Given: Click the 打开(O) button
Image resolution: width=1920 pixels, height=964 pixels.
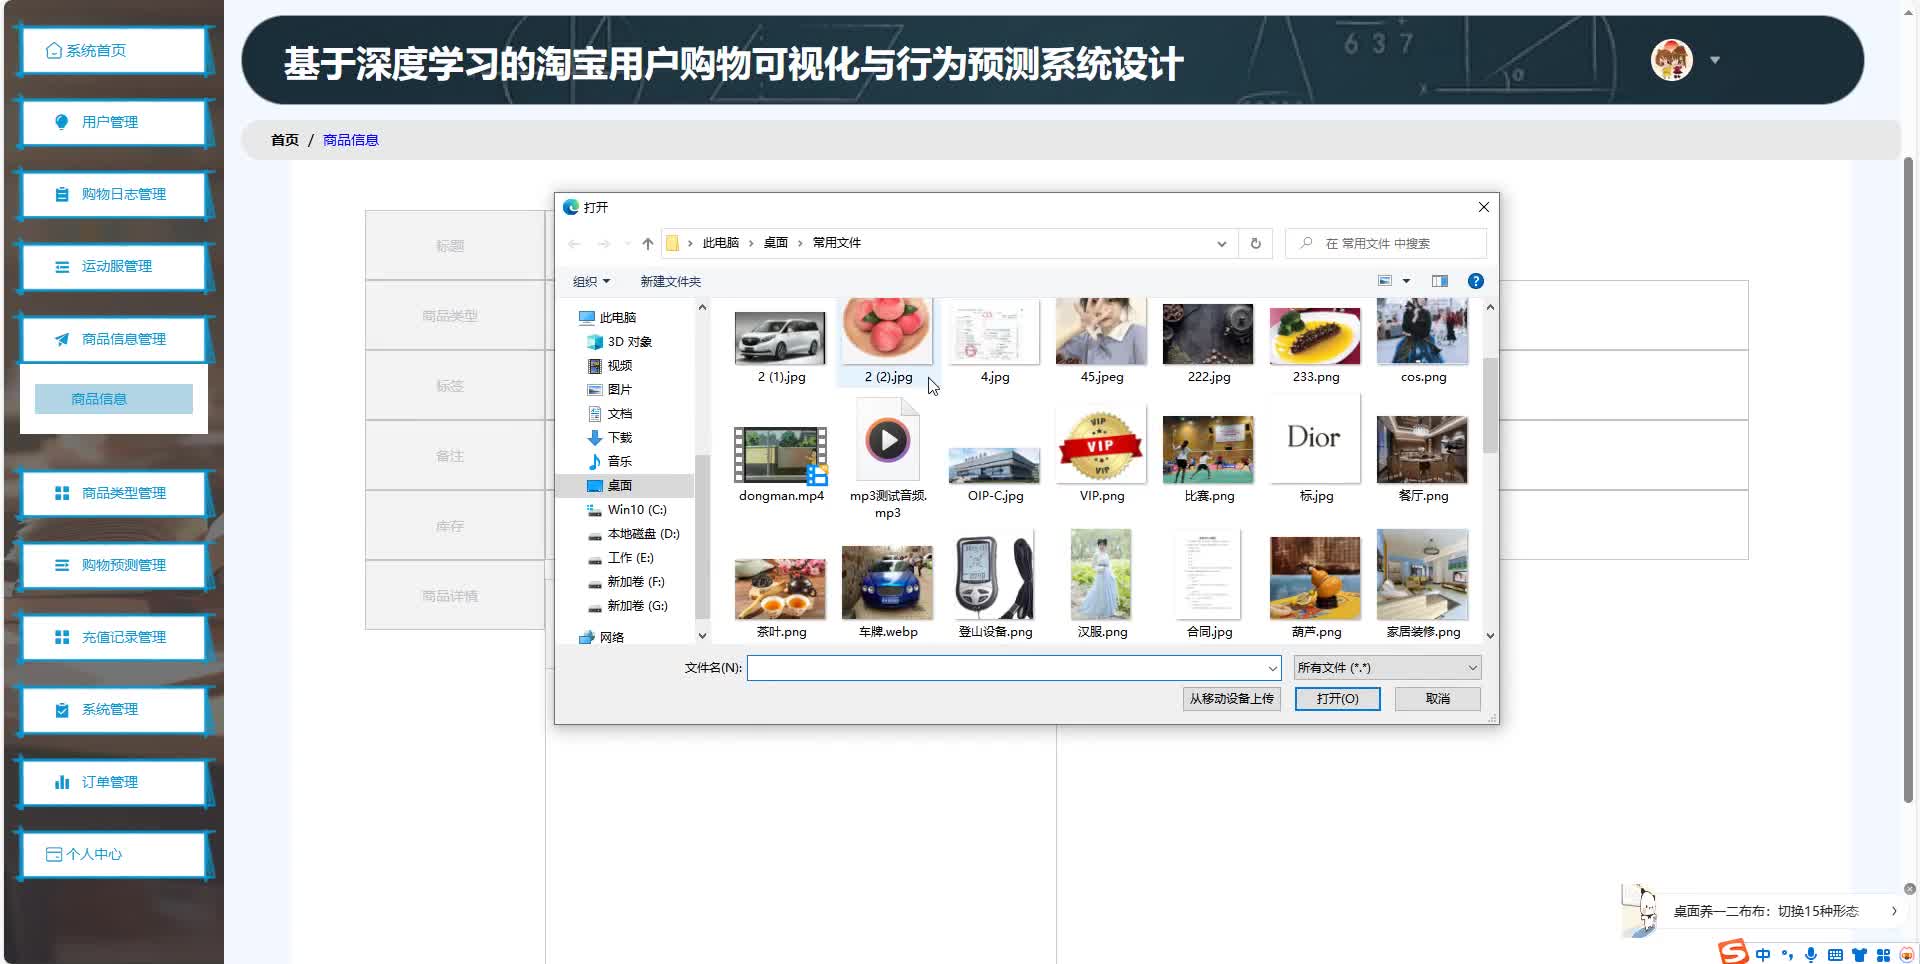Looking at the screenshot, I should (1337, 698).
